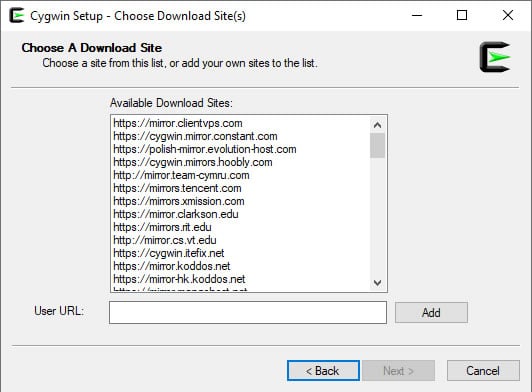Select http://mirror.team-cymru.com entry
The image size is (532, 392).
(x=181, y=175)
